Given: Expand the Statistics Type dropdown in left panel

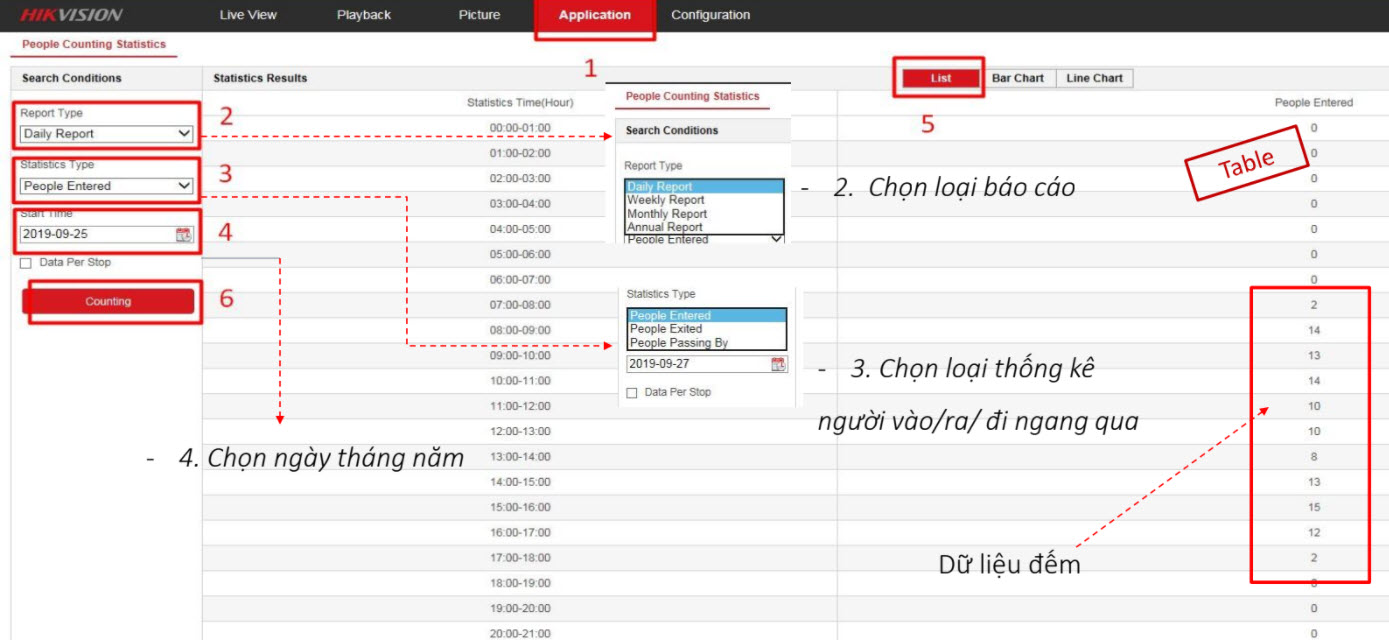Looking at the screenshot, I should (106, 186).
